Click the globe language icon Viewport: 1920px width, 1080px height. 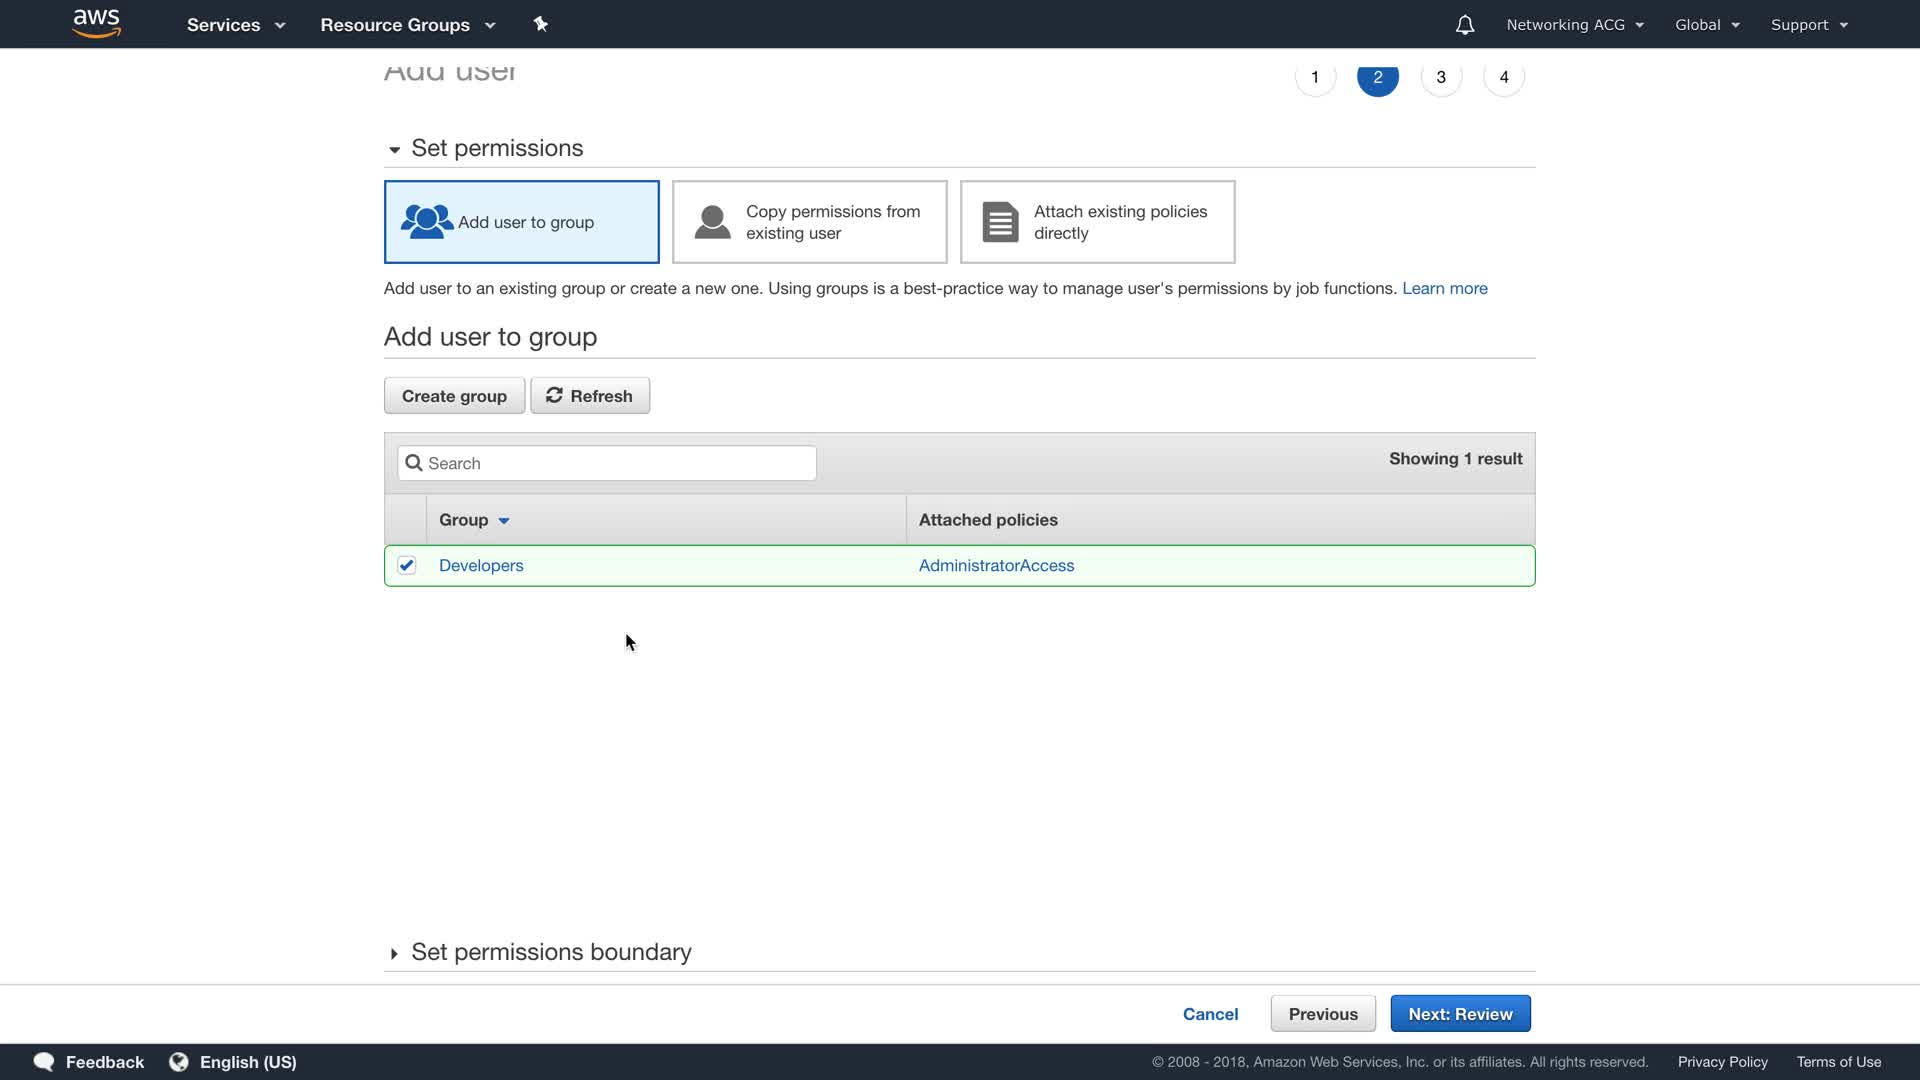coord(179,1062)
